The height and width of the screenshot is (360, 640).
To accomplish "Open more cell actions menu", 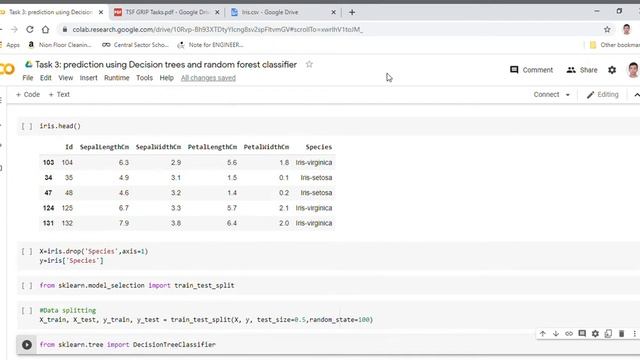I will [x=634, y=333].
